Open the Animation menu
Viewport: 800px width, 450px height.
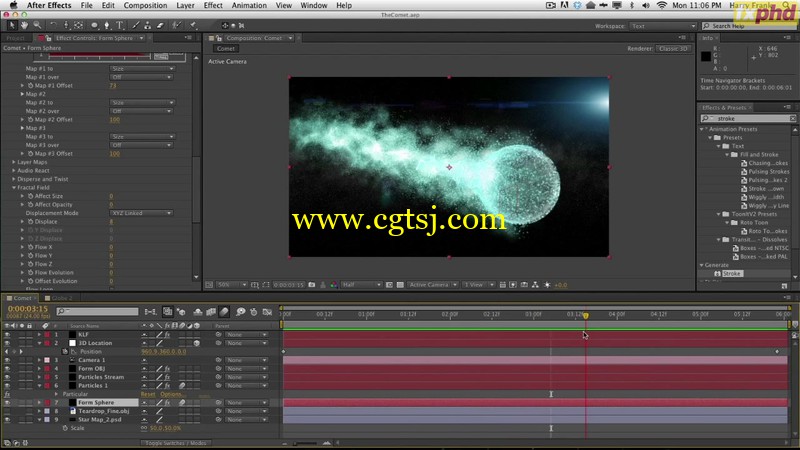249,5
